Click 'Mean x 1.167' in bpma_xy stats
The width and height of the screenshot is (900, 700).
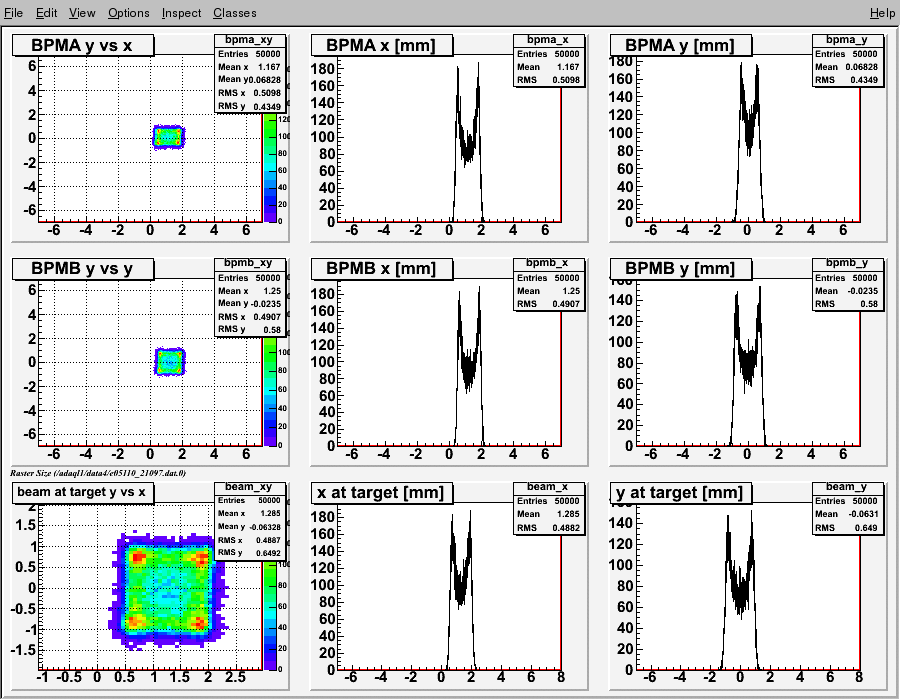point(249,67)
